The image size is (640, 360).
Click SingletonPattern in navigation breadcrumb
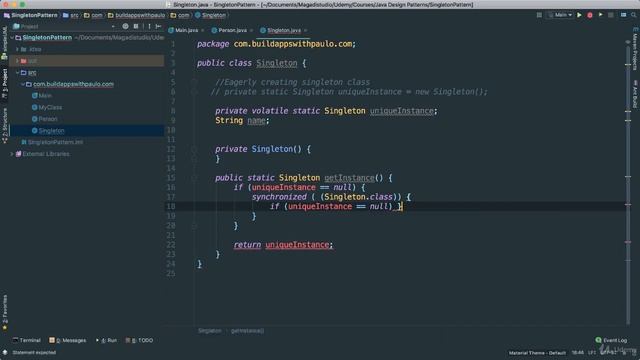[34, 15]
